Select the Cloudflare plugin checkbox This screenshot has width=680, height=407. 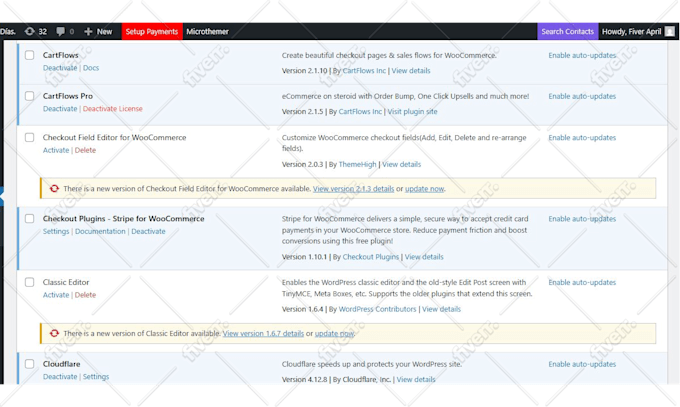click(29, 364)
